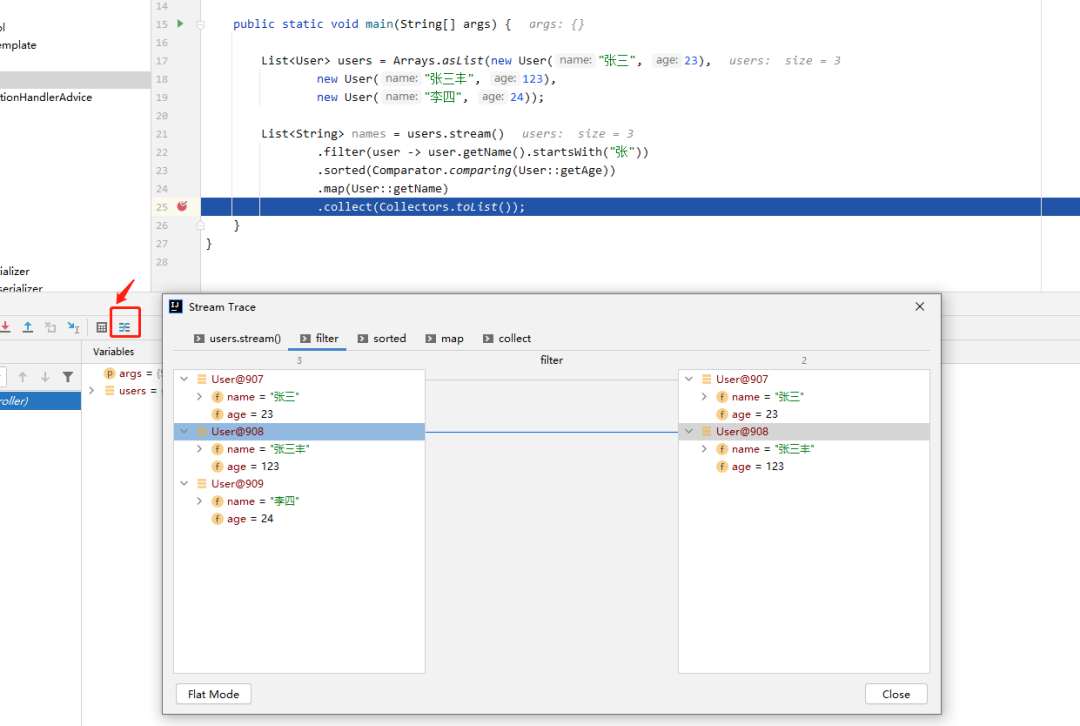Click the Trace Current Stream Chain icon

124,327
